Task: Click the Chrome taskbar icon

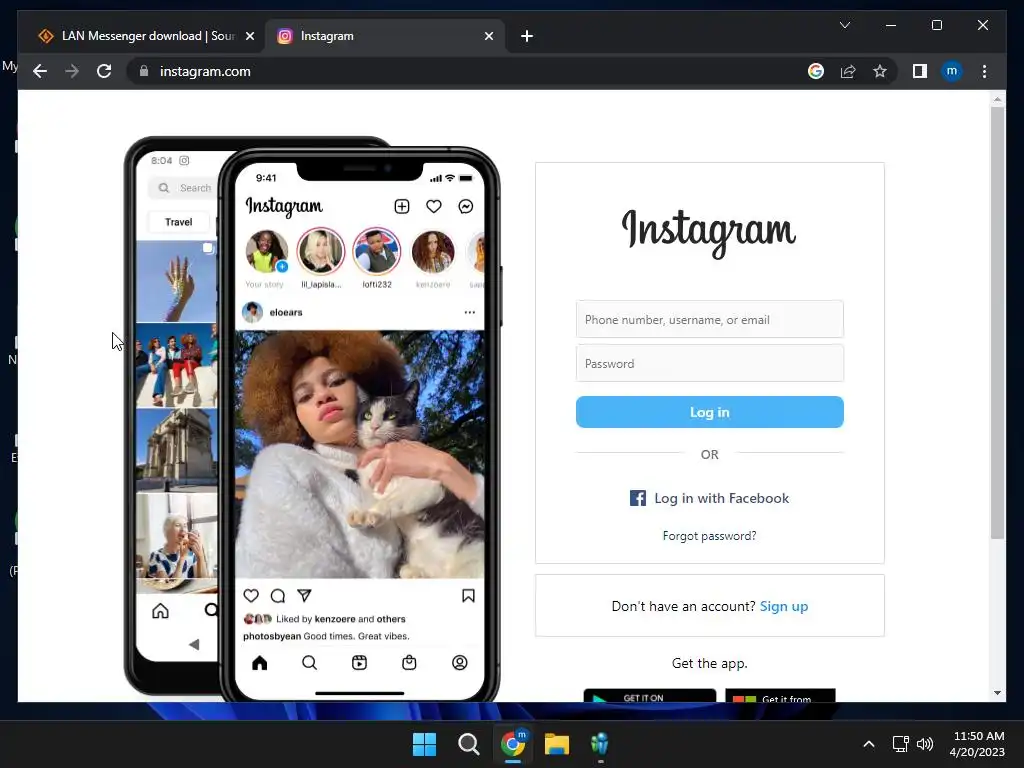Action: tap(513, 744)
